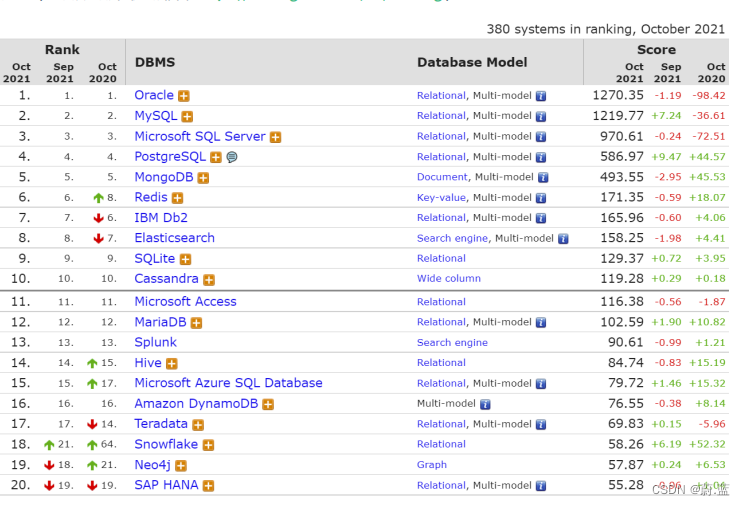Open the Splunk link
Image resolution: width=745 pixels, height=505 pixels.
tap(155, 343)
